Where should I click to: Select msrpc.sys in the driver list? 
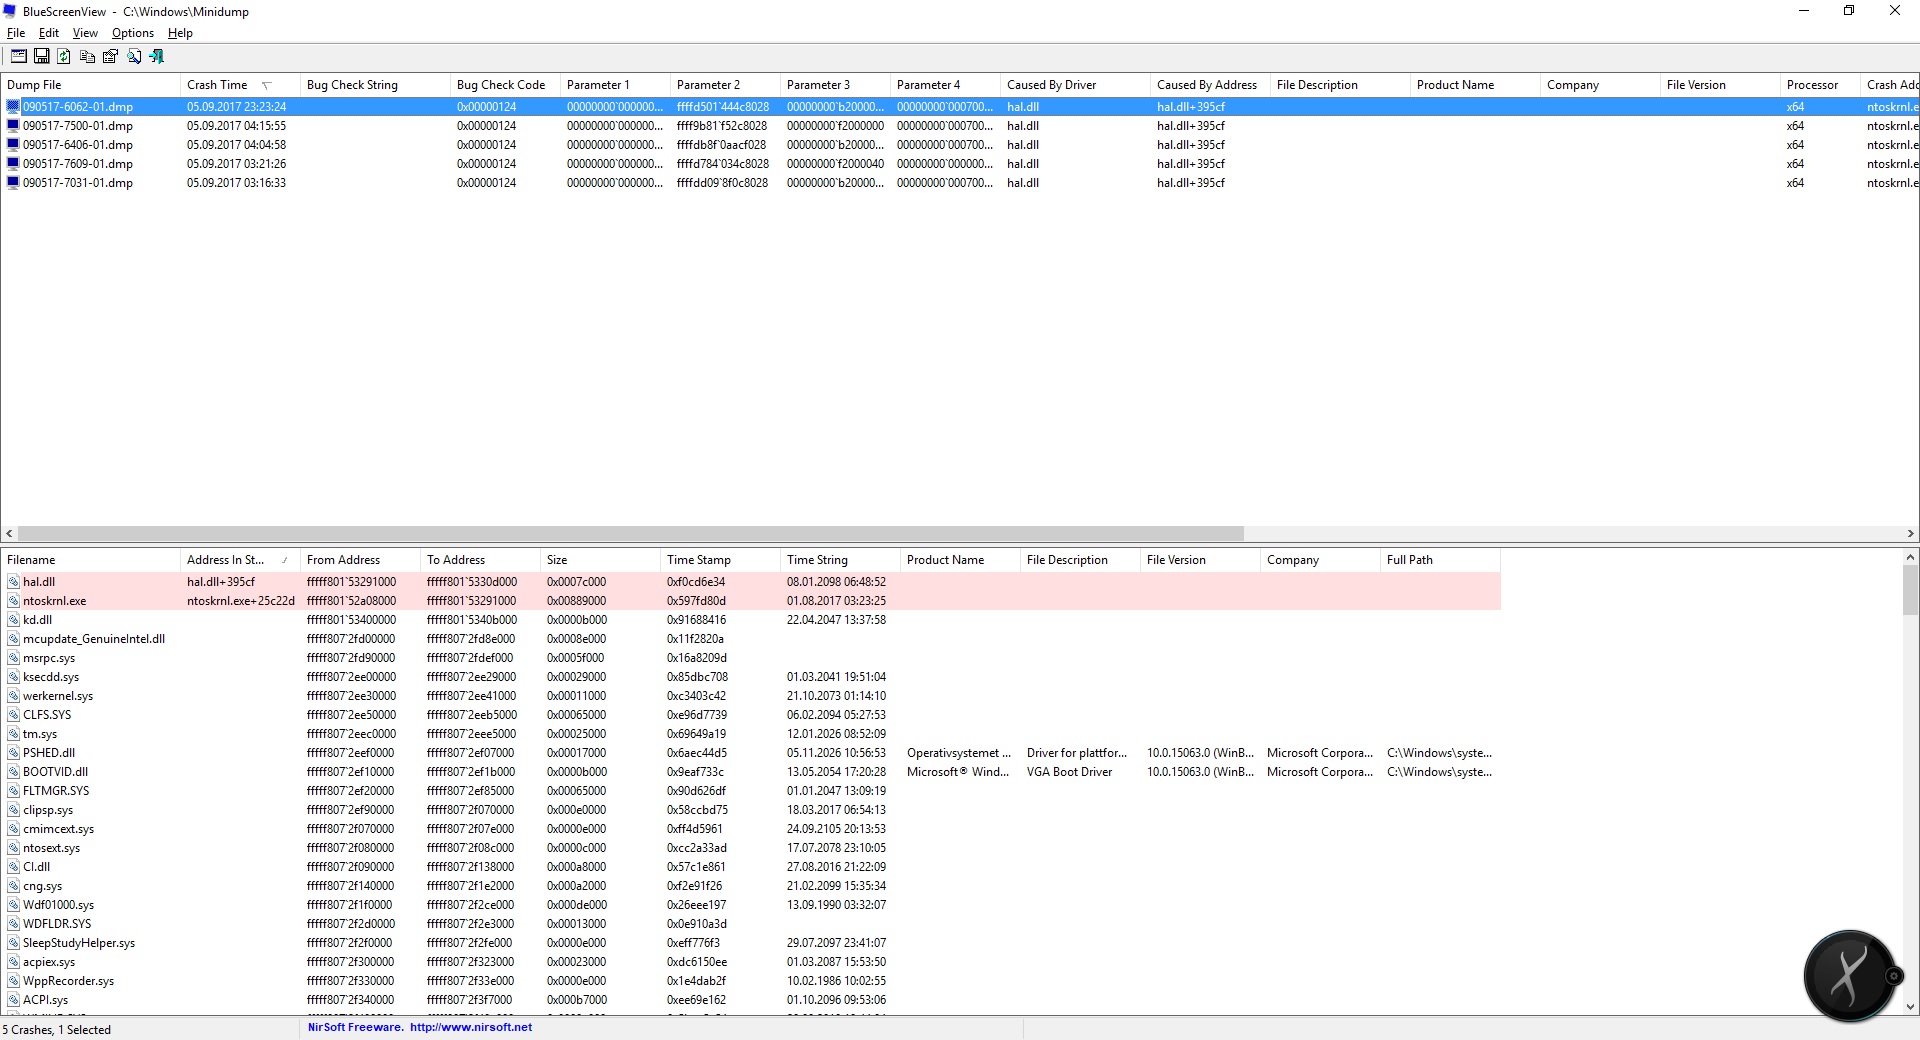(750, 658)
